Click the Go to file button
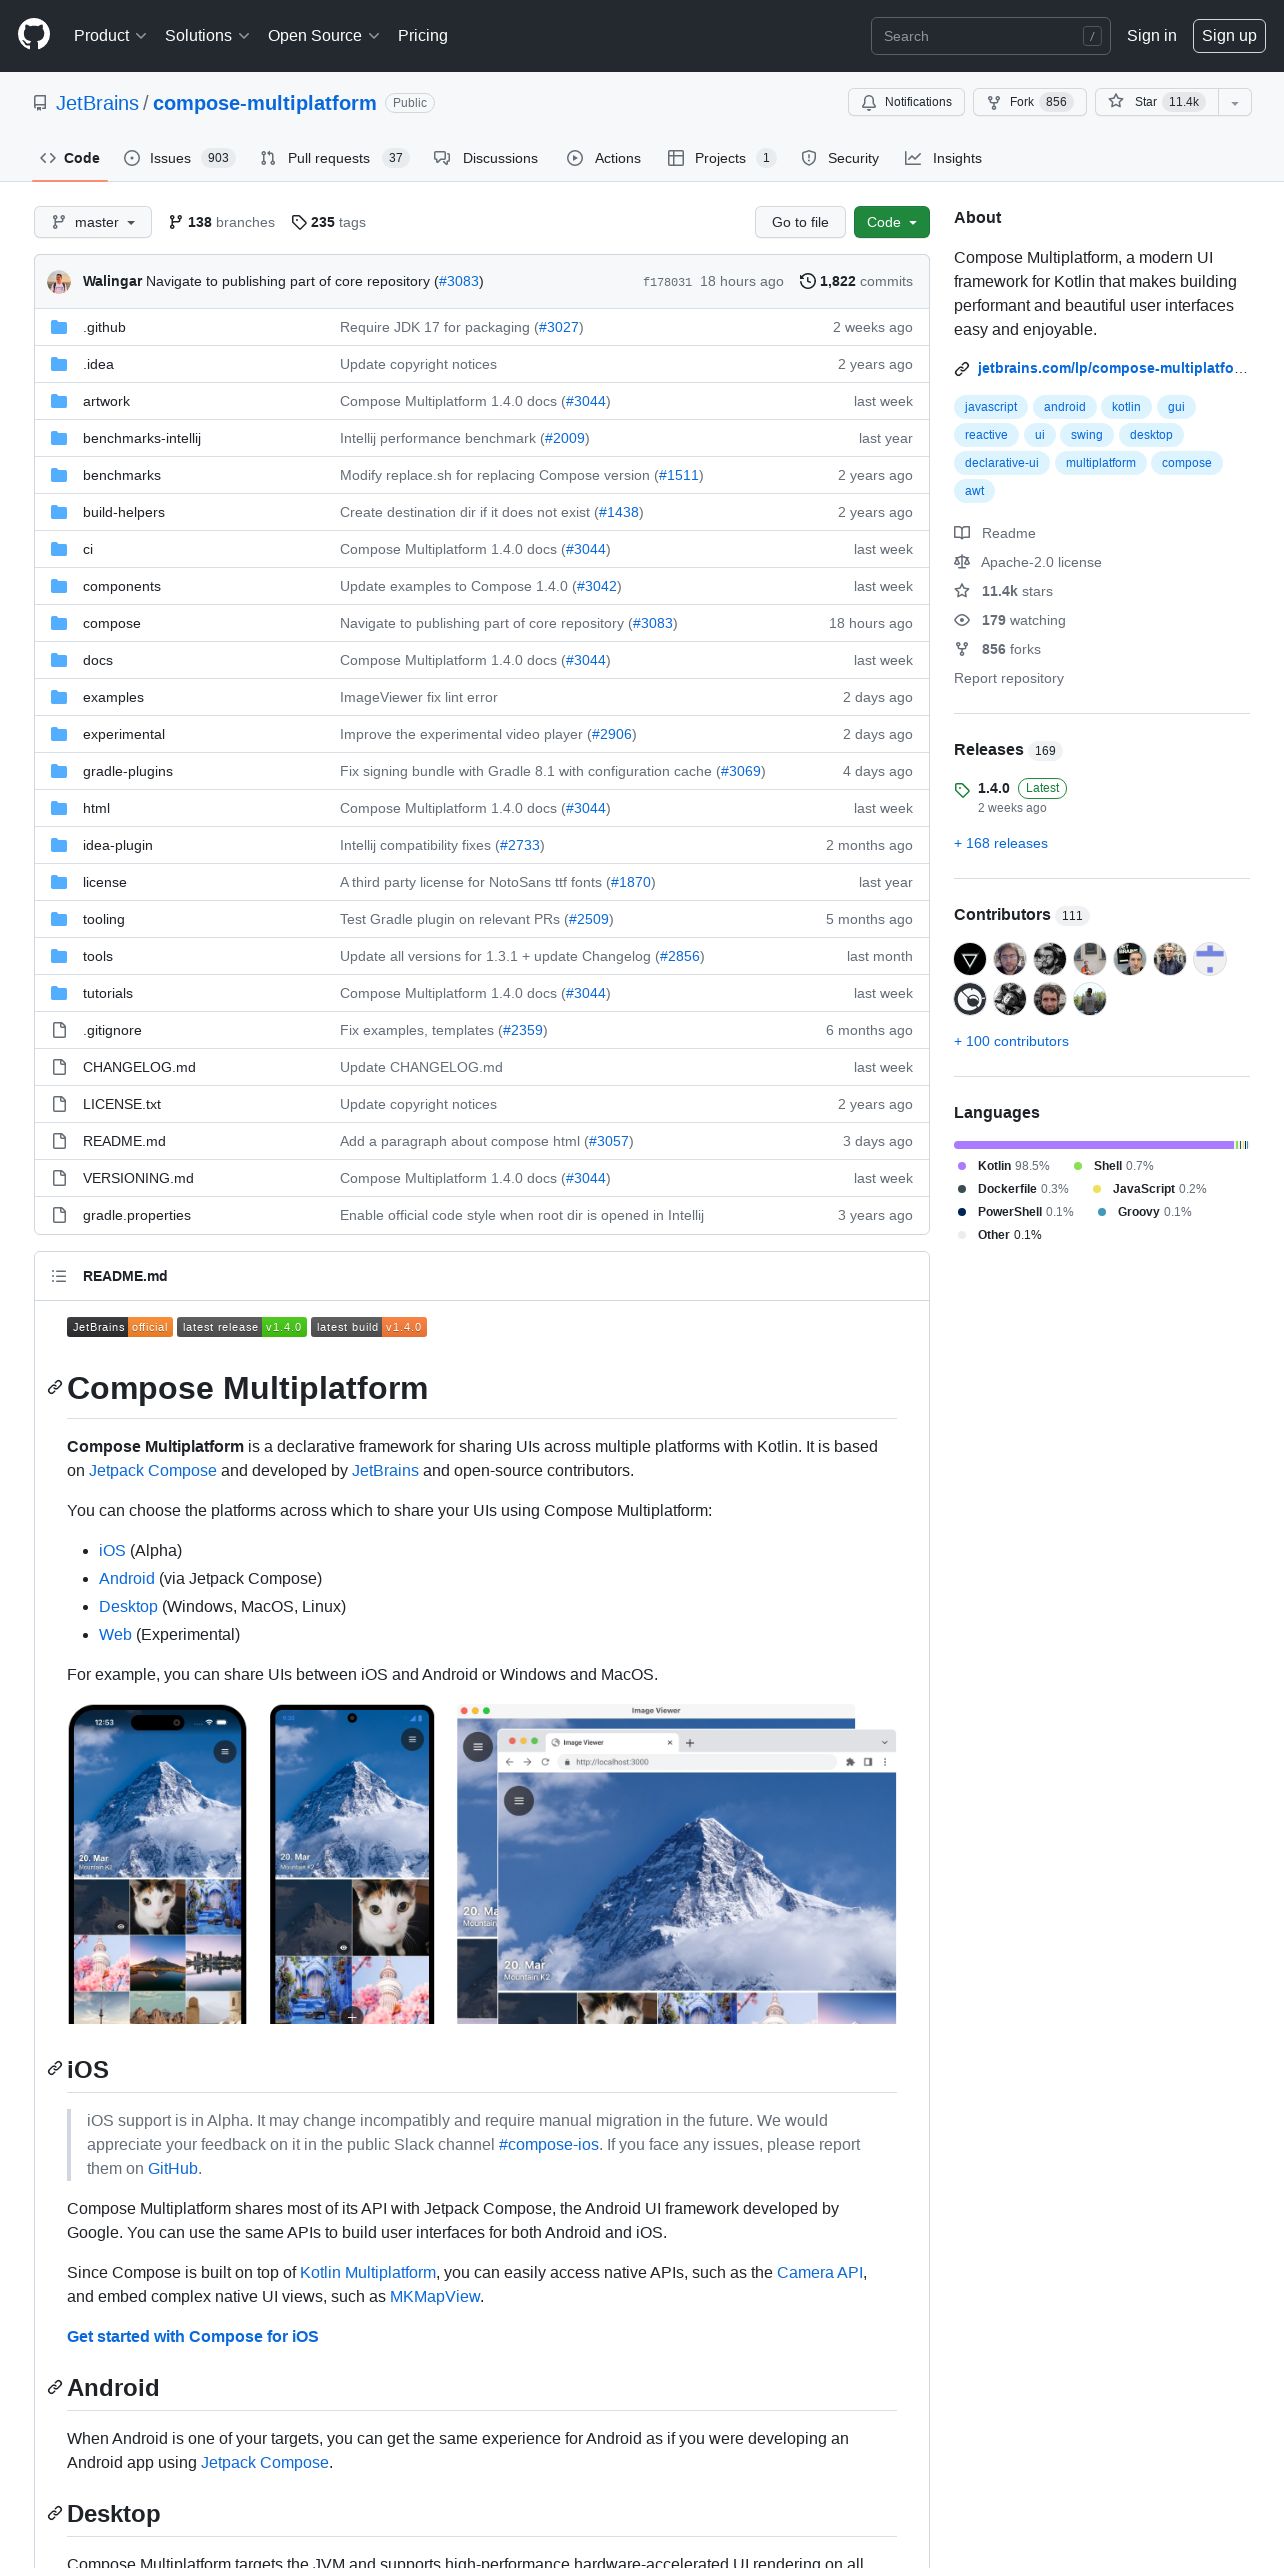 (800, 222)
